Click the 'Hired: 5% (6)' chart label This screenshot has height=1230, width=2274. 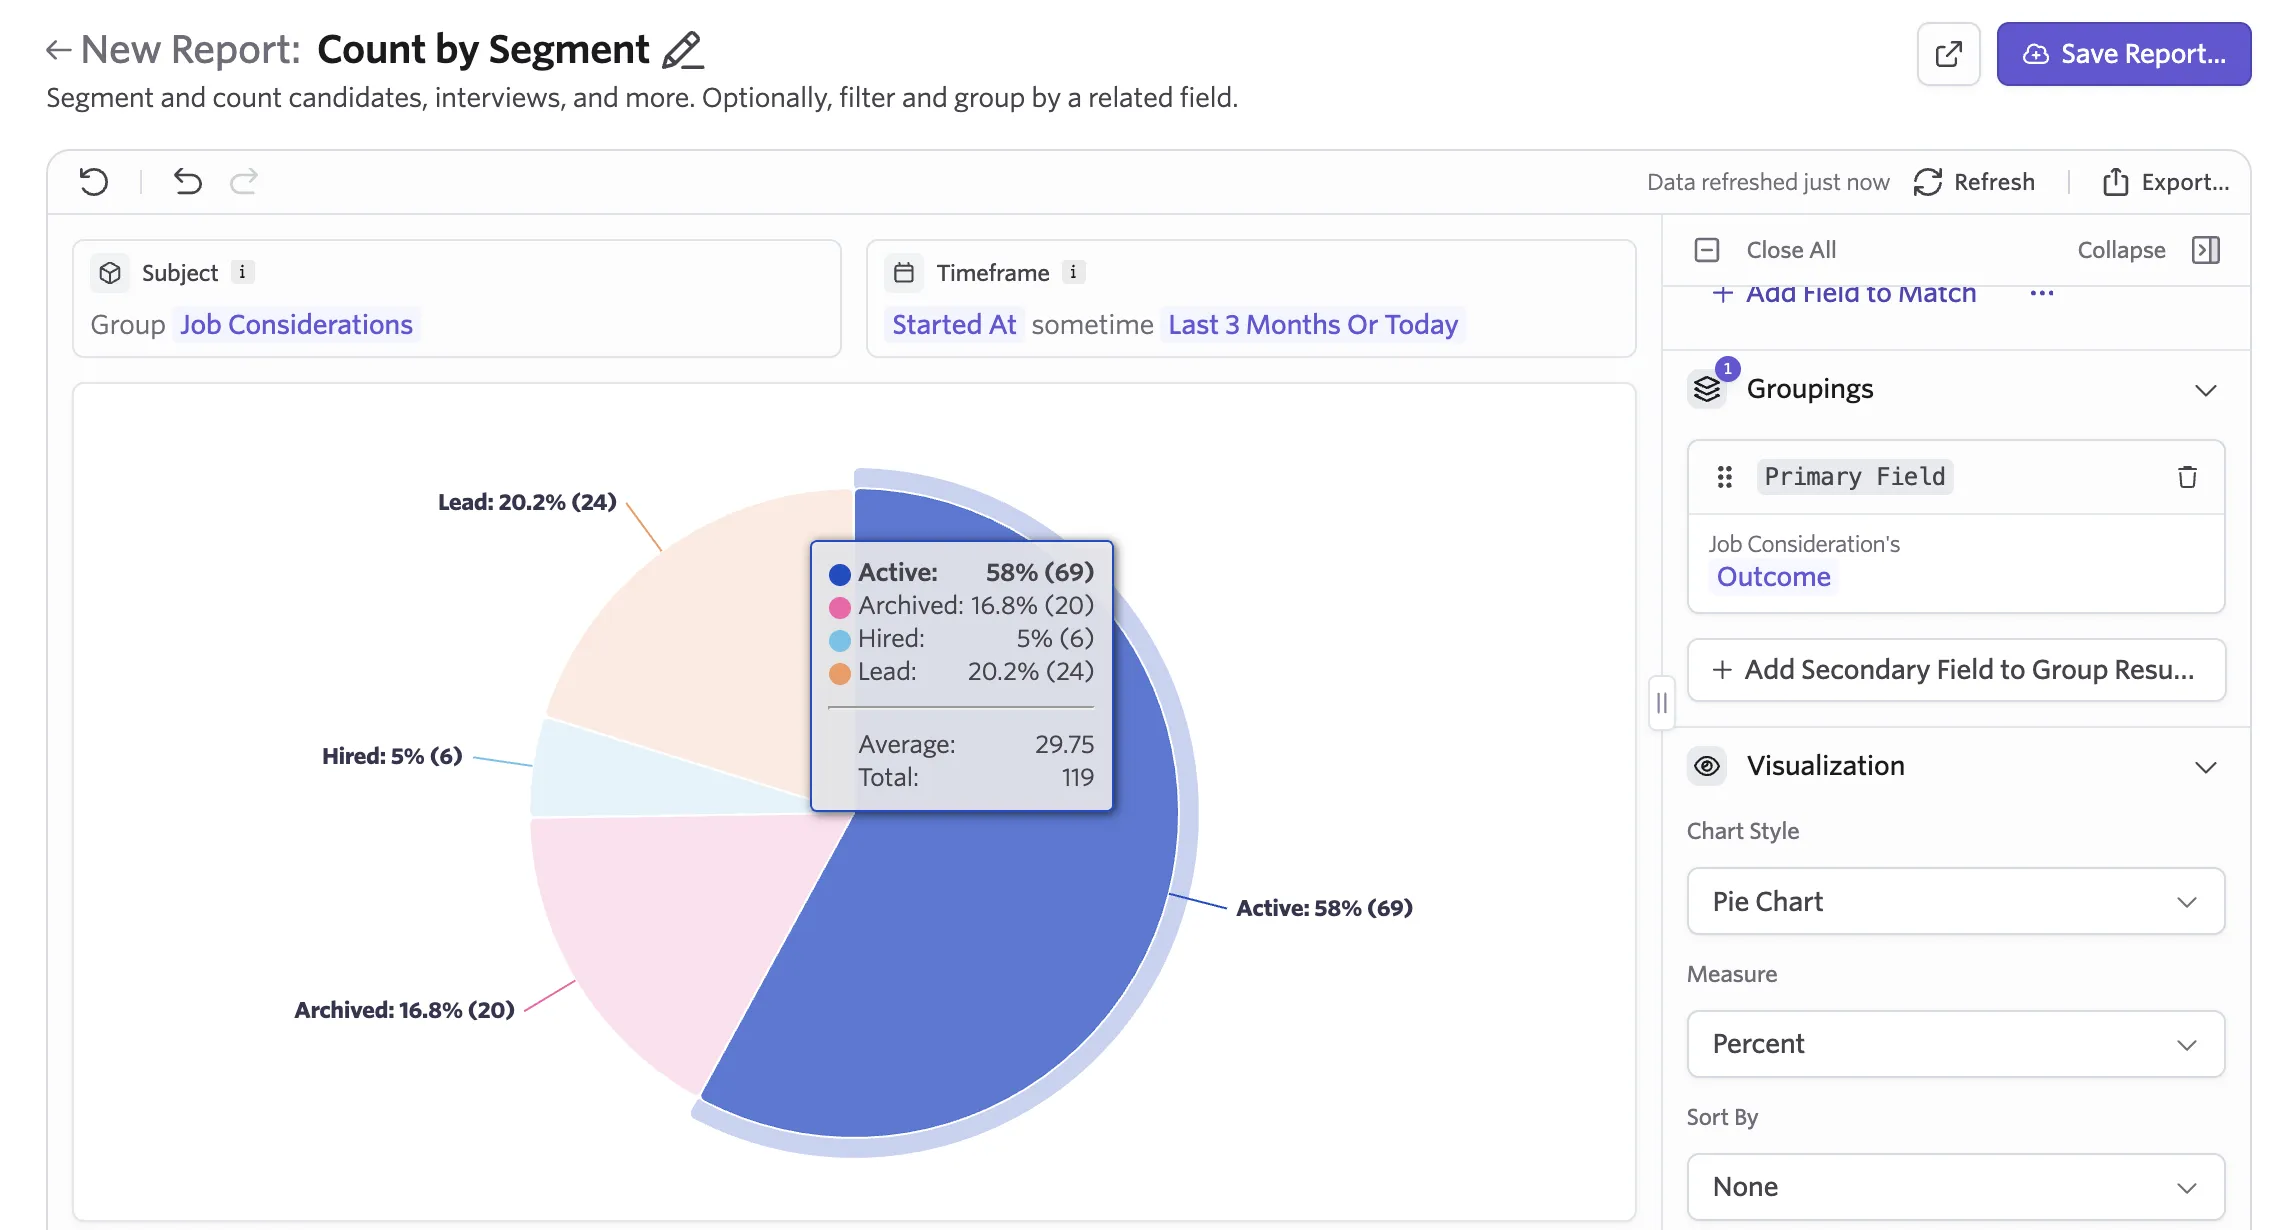(392, 756)
